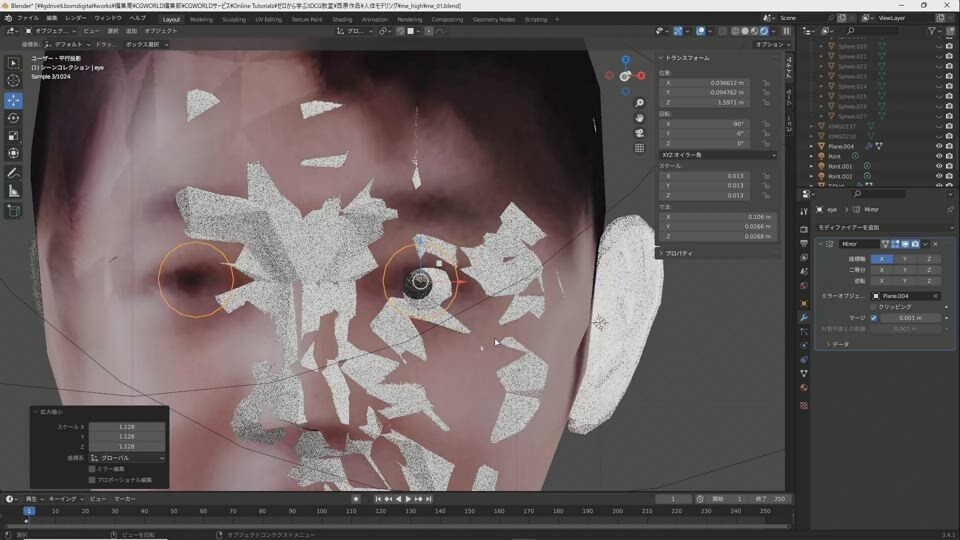
Task: Click the zoom magnifier icon in the viewport
Action: [639, 103]
